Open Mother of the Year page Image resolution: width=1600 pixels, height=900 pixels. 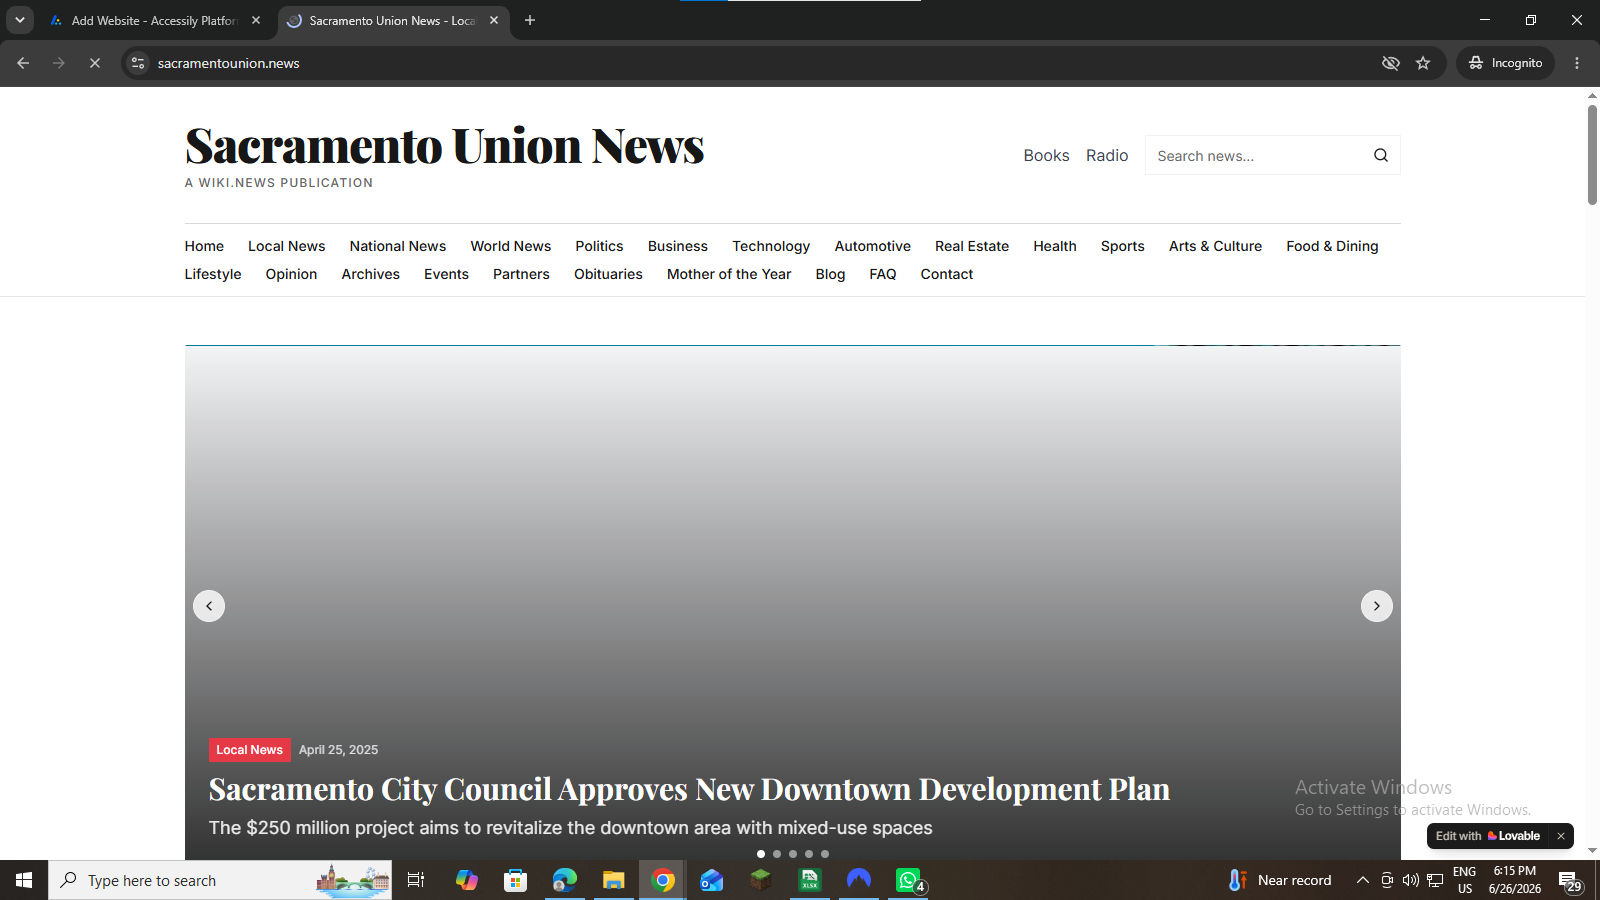[x=729, y=274]
